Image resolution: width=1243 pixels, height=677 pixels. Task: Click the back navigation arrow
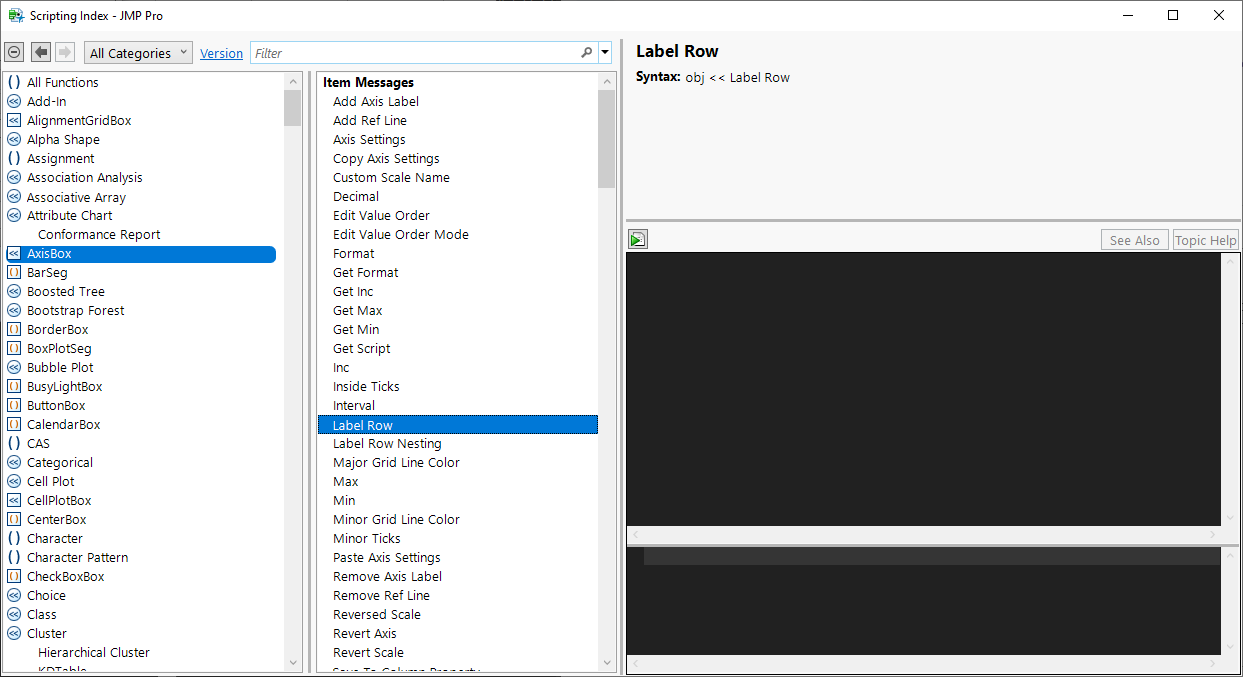point(39,51)
